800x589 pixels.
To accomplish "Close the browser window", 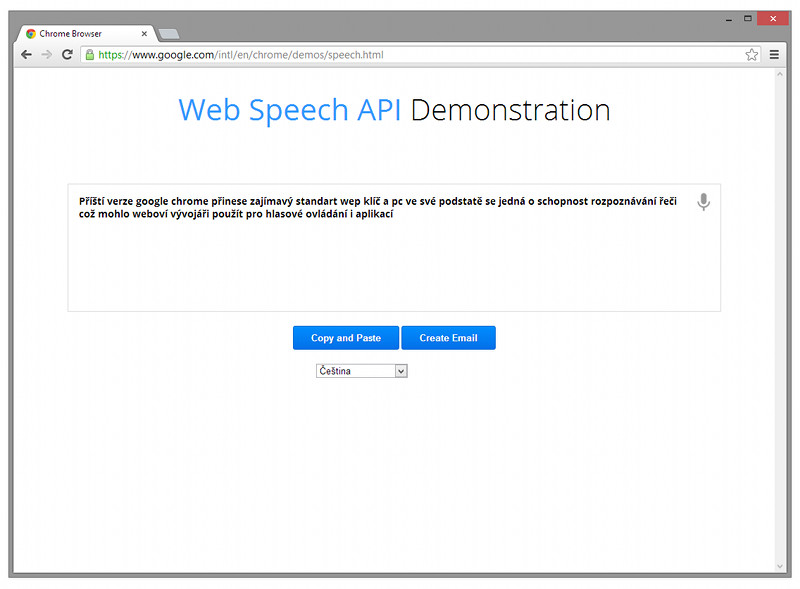I will tap(773, 19).
